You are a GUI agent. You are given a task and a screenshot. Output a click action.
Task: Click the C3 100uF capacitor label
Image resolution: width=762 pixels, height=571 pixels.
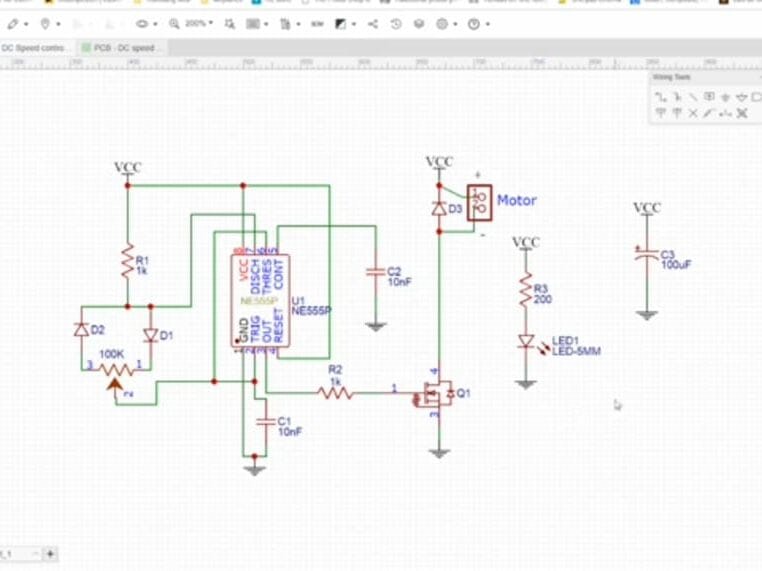(x=675, y=260)
